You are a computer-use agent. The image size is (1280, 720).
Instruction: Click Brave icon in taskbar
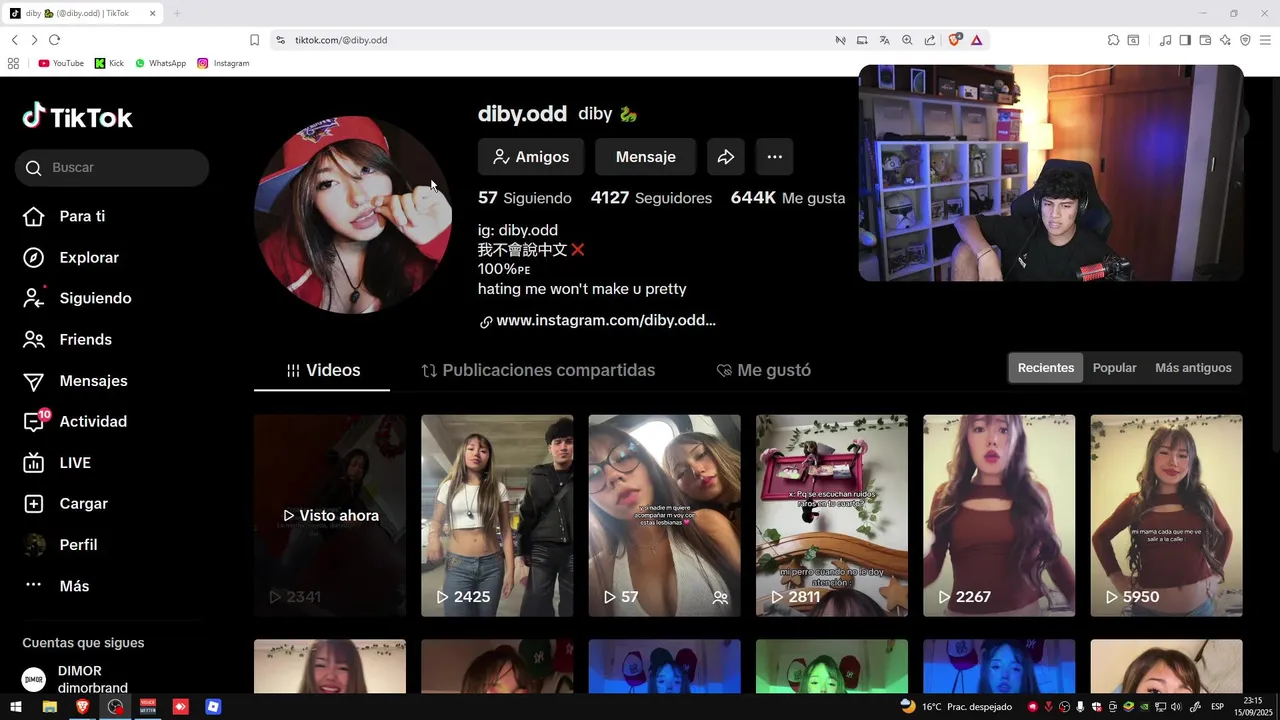pyautogui.click(x=82, y=707)
